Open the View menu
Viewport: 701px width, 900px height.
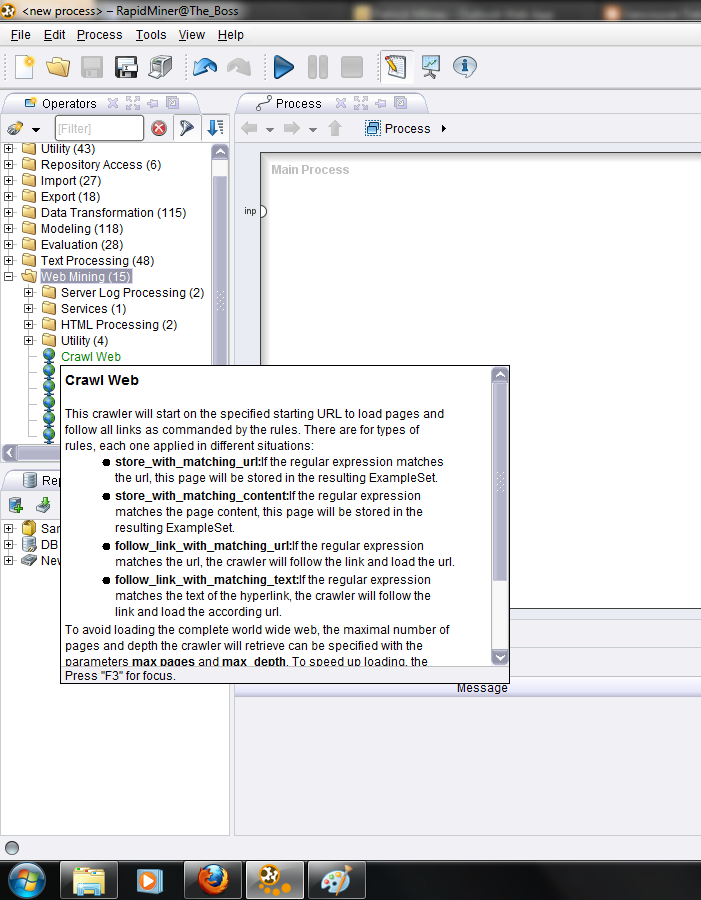[x=192, y=35]
